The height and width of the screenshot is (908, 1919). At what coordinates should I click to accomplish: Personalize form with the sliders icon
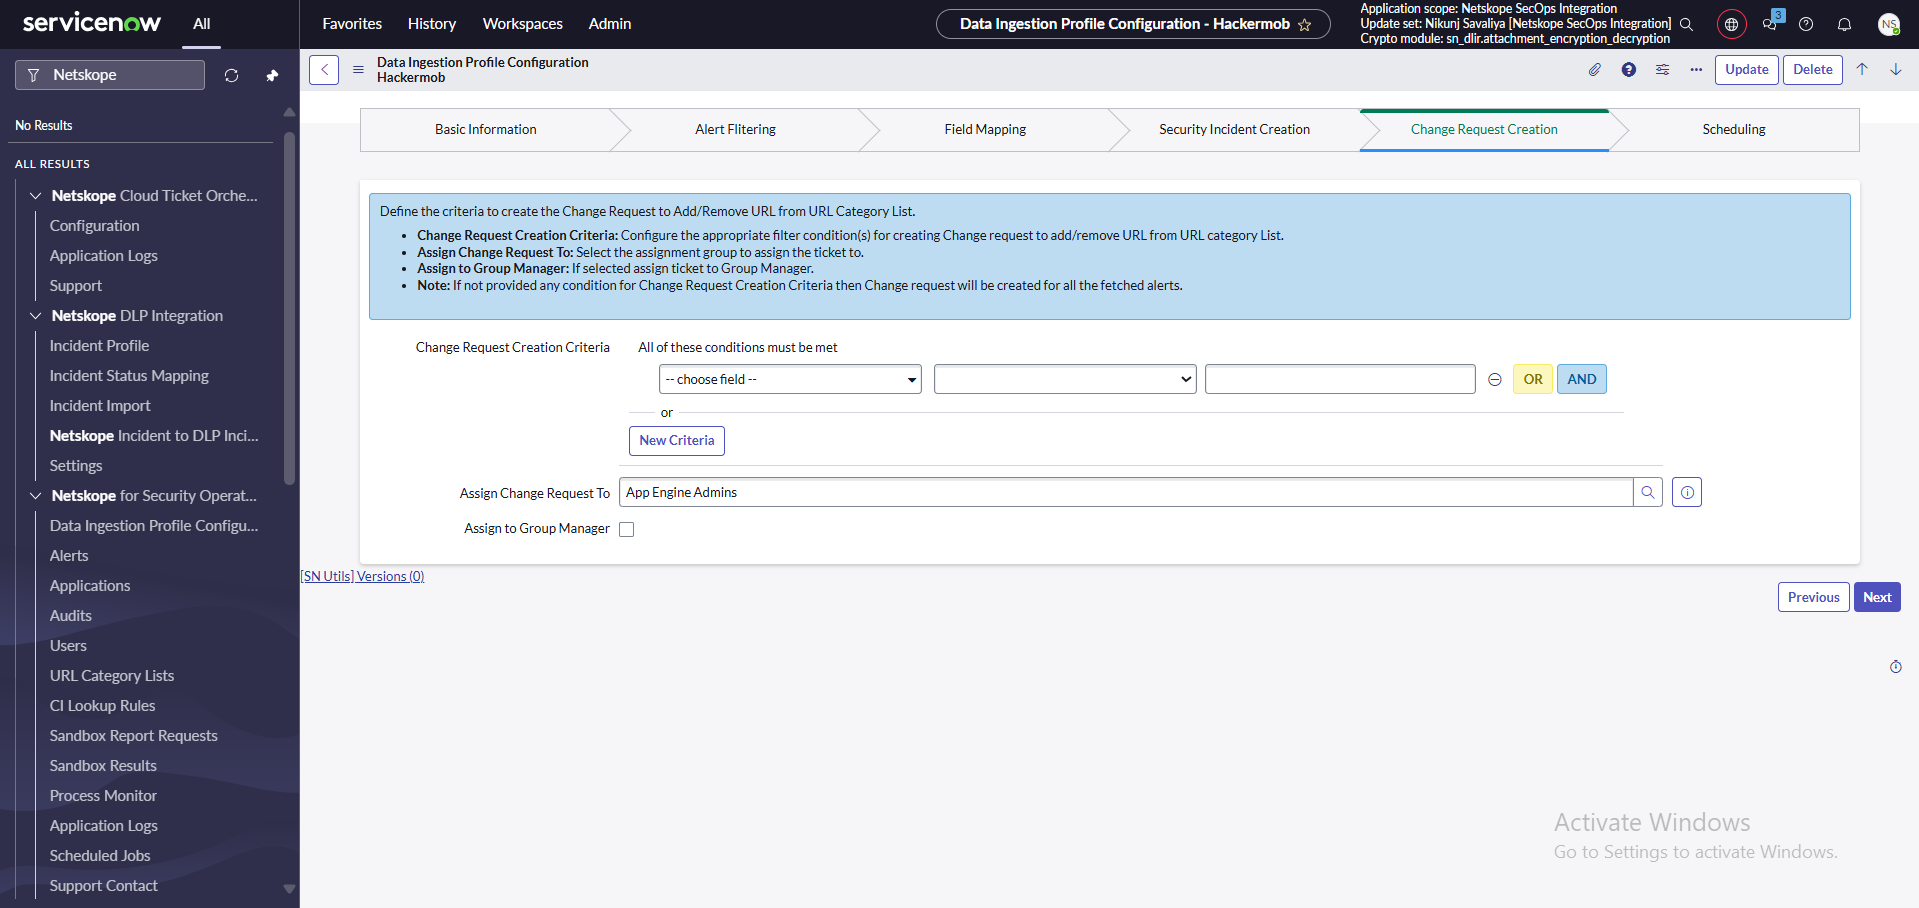[1662, 70]
